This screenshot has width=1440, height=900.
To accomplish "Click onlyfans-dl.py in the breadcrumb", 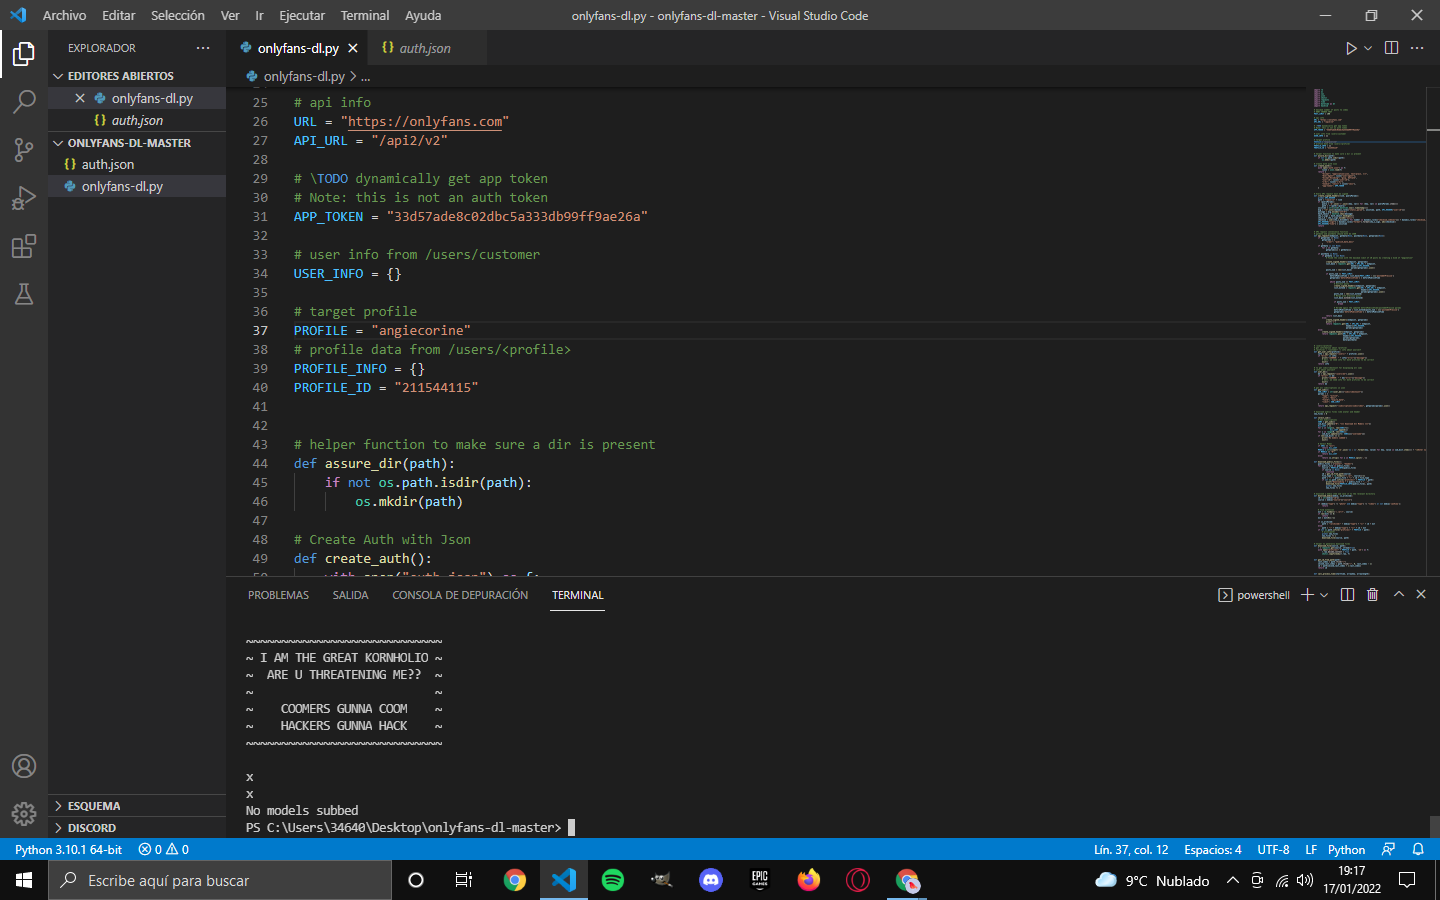I will [x=304, y=76].
